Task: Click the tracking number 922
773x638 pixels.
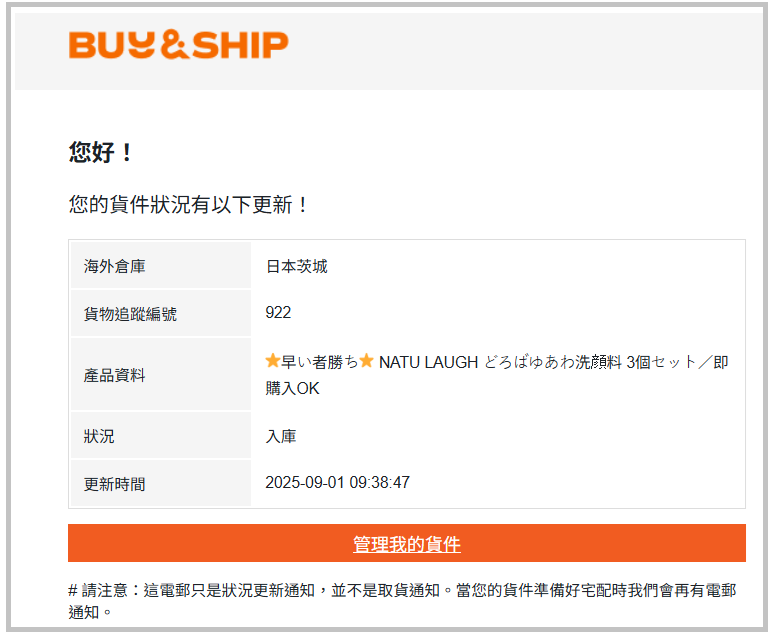Action: coord(278,313)
